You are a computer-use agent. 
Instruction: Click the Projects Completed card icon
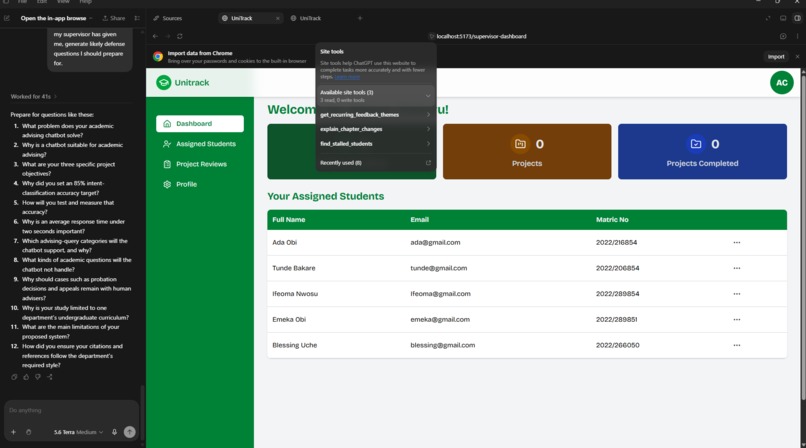[695, 144]
